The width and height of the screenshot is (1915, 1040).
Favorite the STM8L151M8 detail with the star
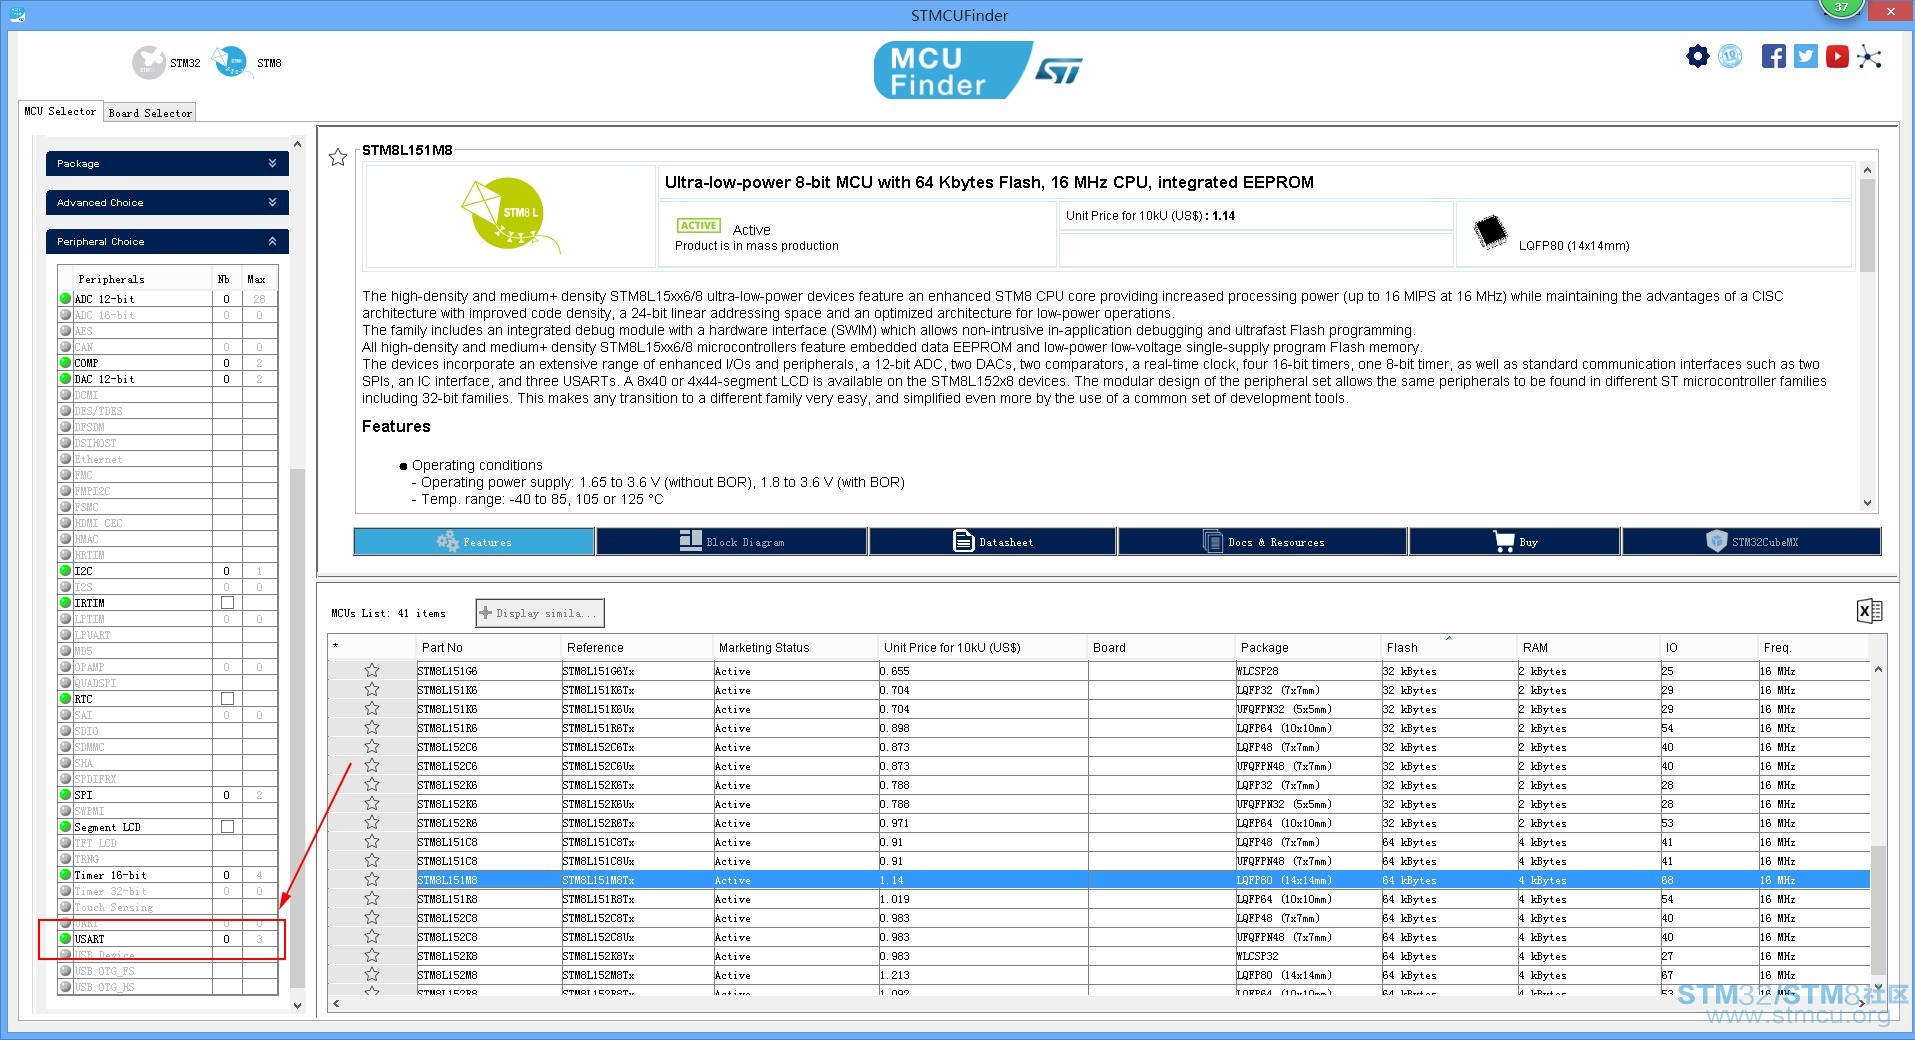click(x=338, y=157)
